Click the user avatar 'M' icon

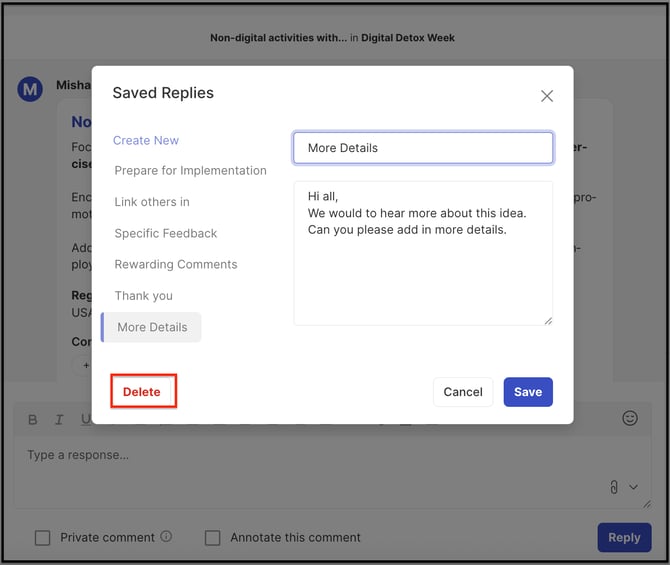click(30, 89)
